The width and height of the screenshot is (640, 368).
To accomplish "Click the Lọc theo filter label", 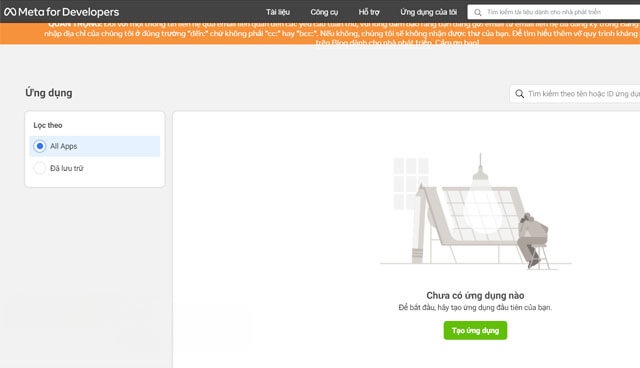I will 48,125.
